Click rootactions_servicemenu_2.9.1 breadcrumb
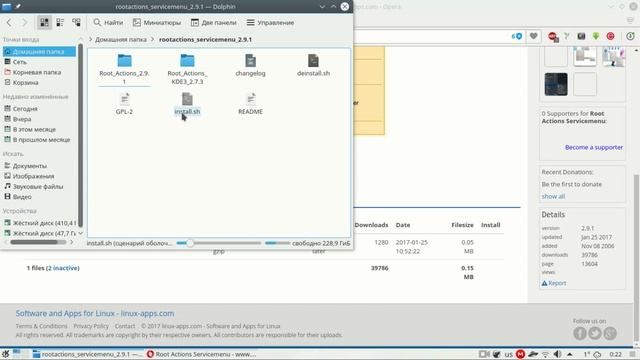This screenshot has height=360, width=640. (x=205, y=40)
